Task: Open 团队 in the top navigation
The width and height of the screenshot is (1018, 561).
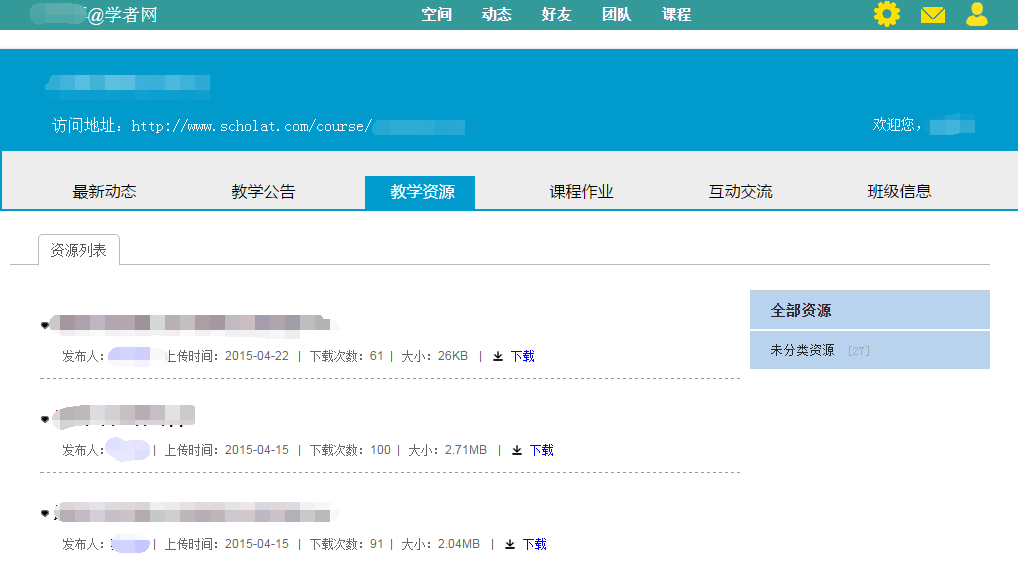Action: coord(616,15)
